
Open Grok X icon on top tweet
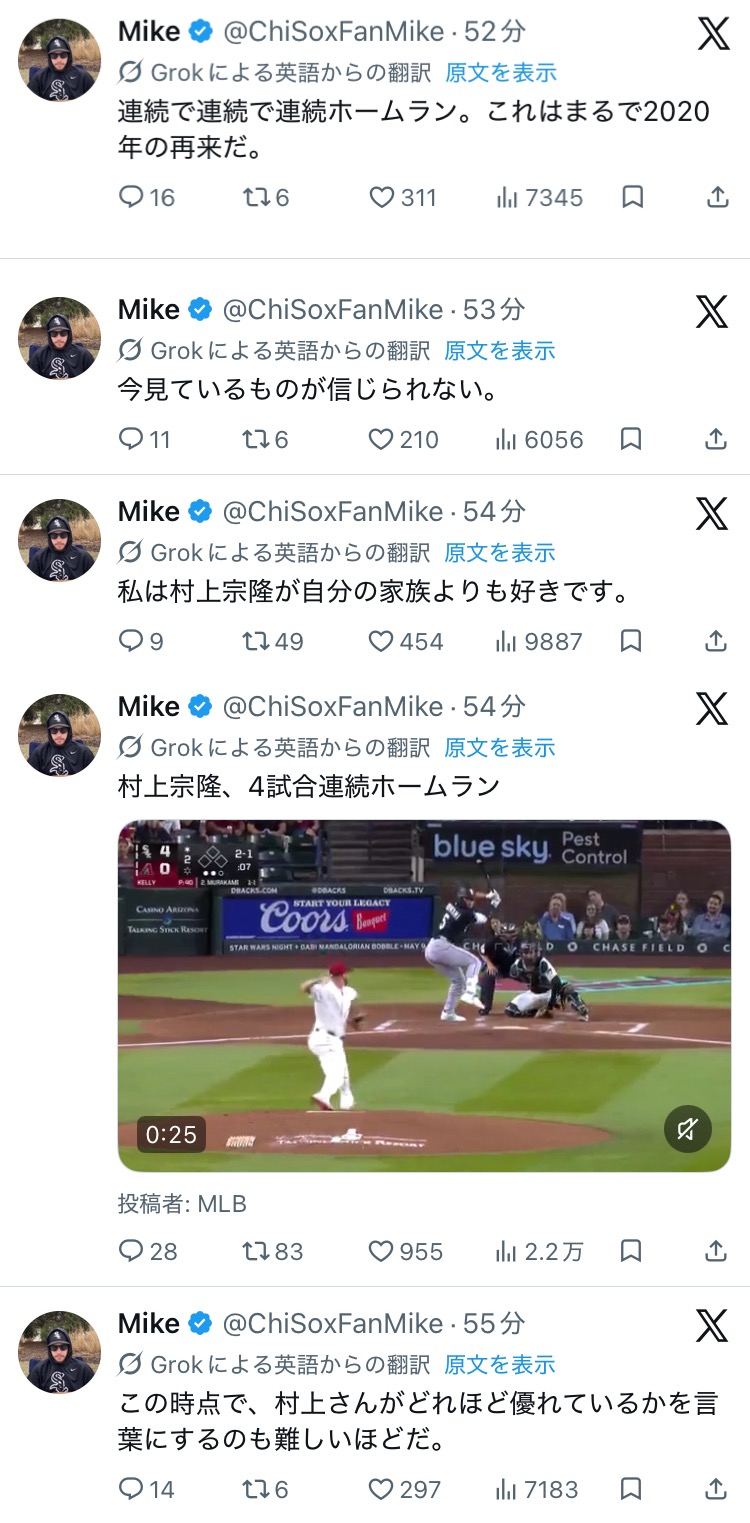(x=713, y=33)
